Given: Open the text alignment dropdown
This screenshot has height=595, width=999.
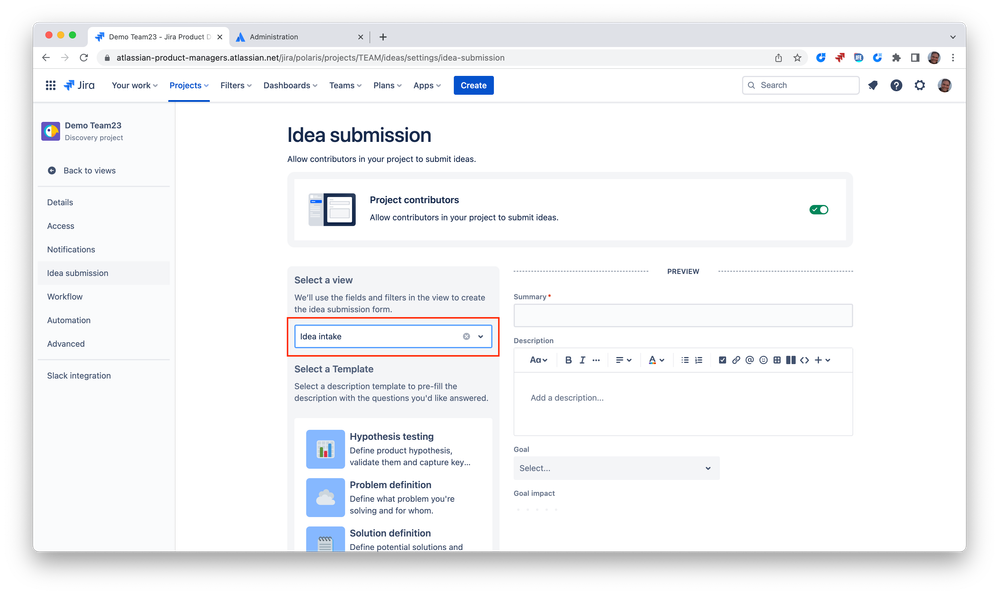Looking at the screenshot, I should pyautogui.click(x=623, y=360).
